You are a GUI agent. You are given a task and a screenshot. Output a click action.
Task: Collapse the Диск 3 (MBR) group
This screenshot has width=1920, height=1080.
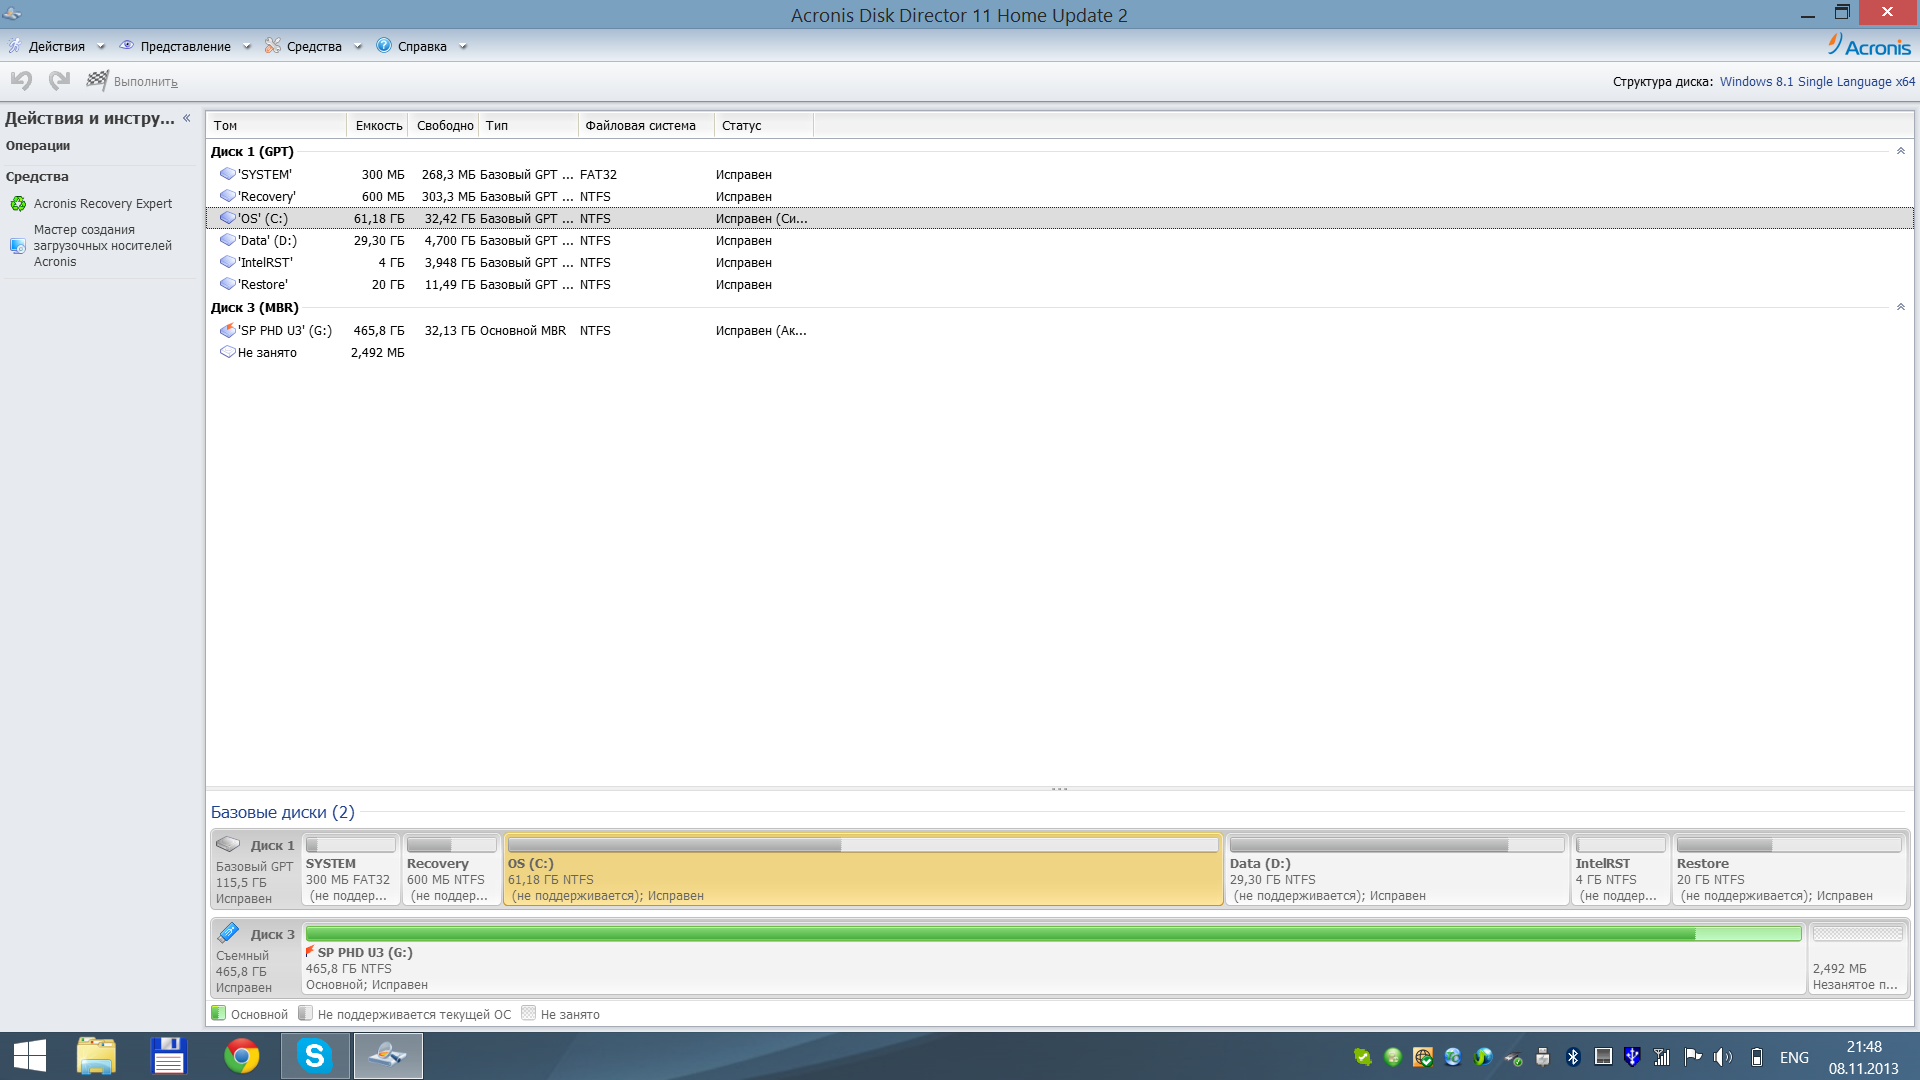tap(1901, 307)
